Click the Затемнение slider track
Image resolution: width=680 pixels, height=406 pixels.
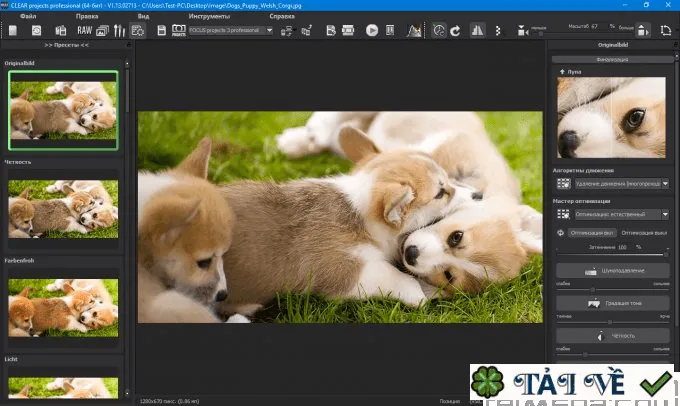[x=612, y=254]
